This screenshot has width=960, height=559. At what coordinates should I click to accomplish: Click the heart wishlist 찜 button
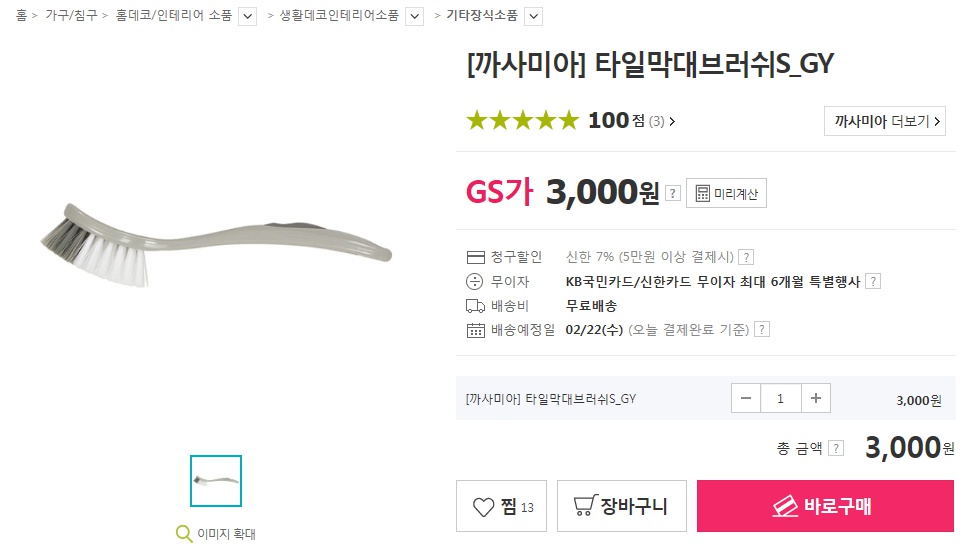pyautogui.click(x=501, y=507)
